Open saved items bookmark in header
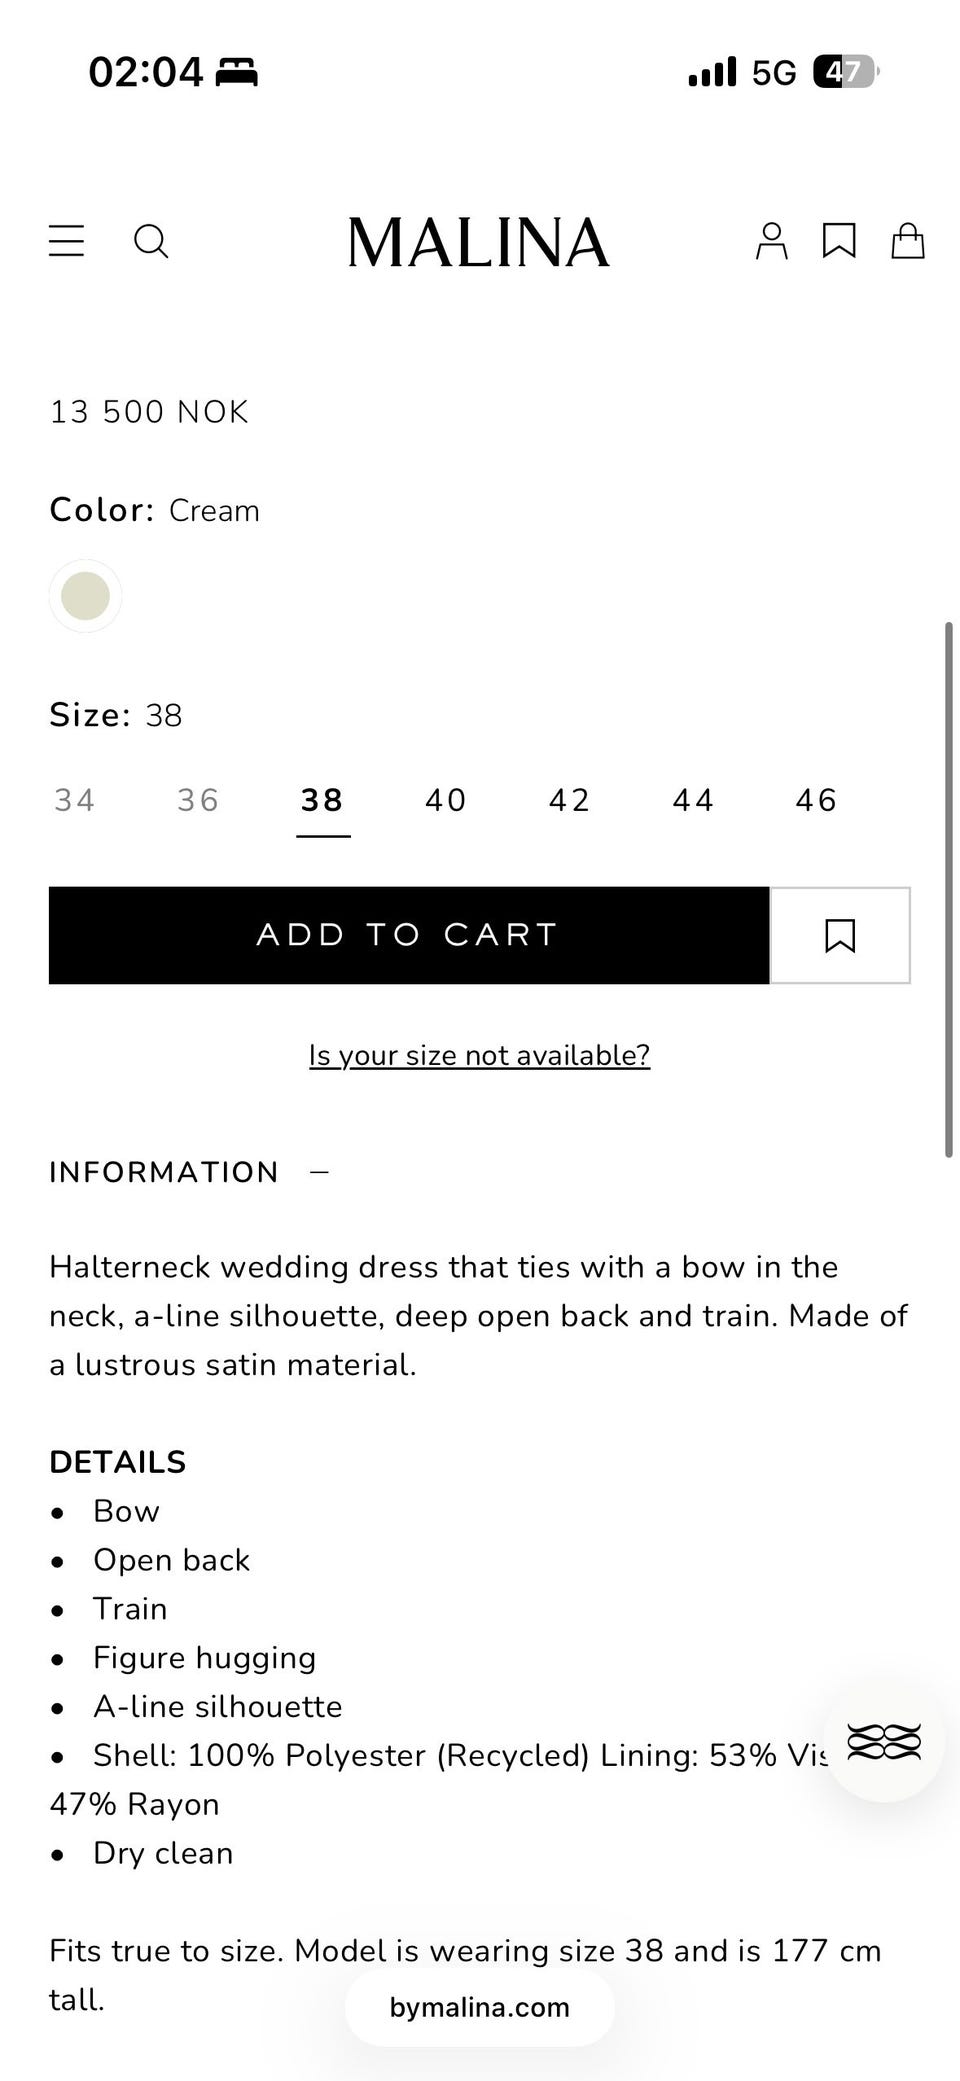Screen dimensions: 960x2081 click(x=839, y=241)
